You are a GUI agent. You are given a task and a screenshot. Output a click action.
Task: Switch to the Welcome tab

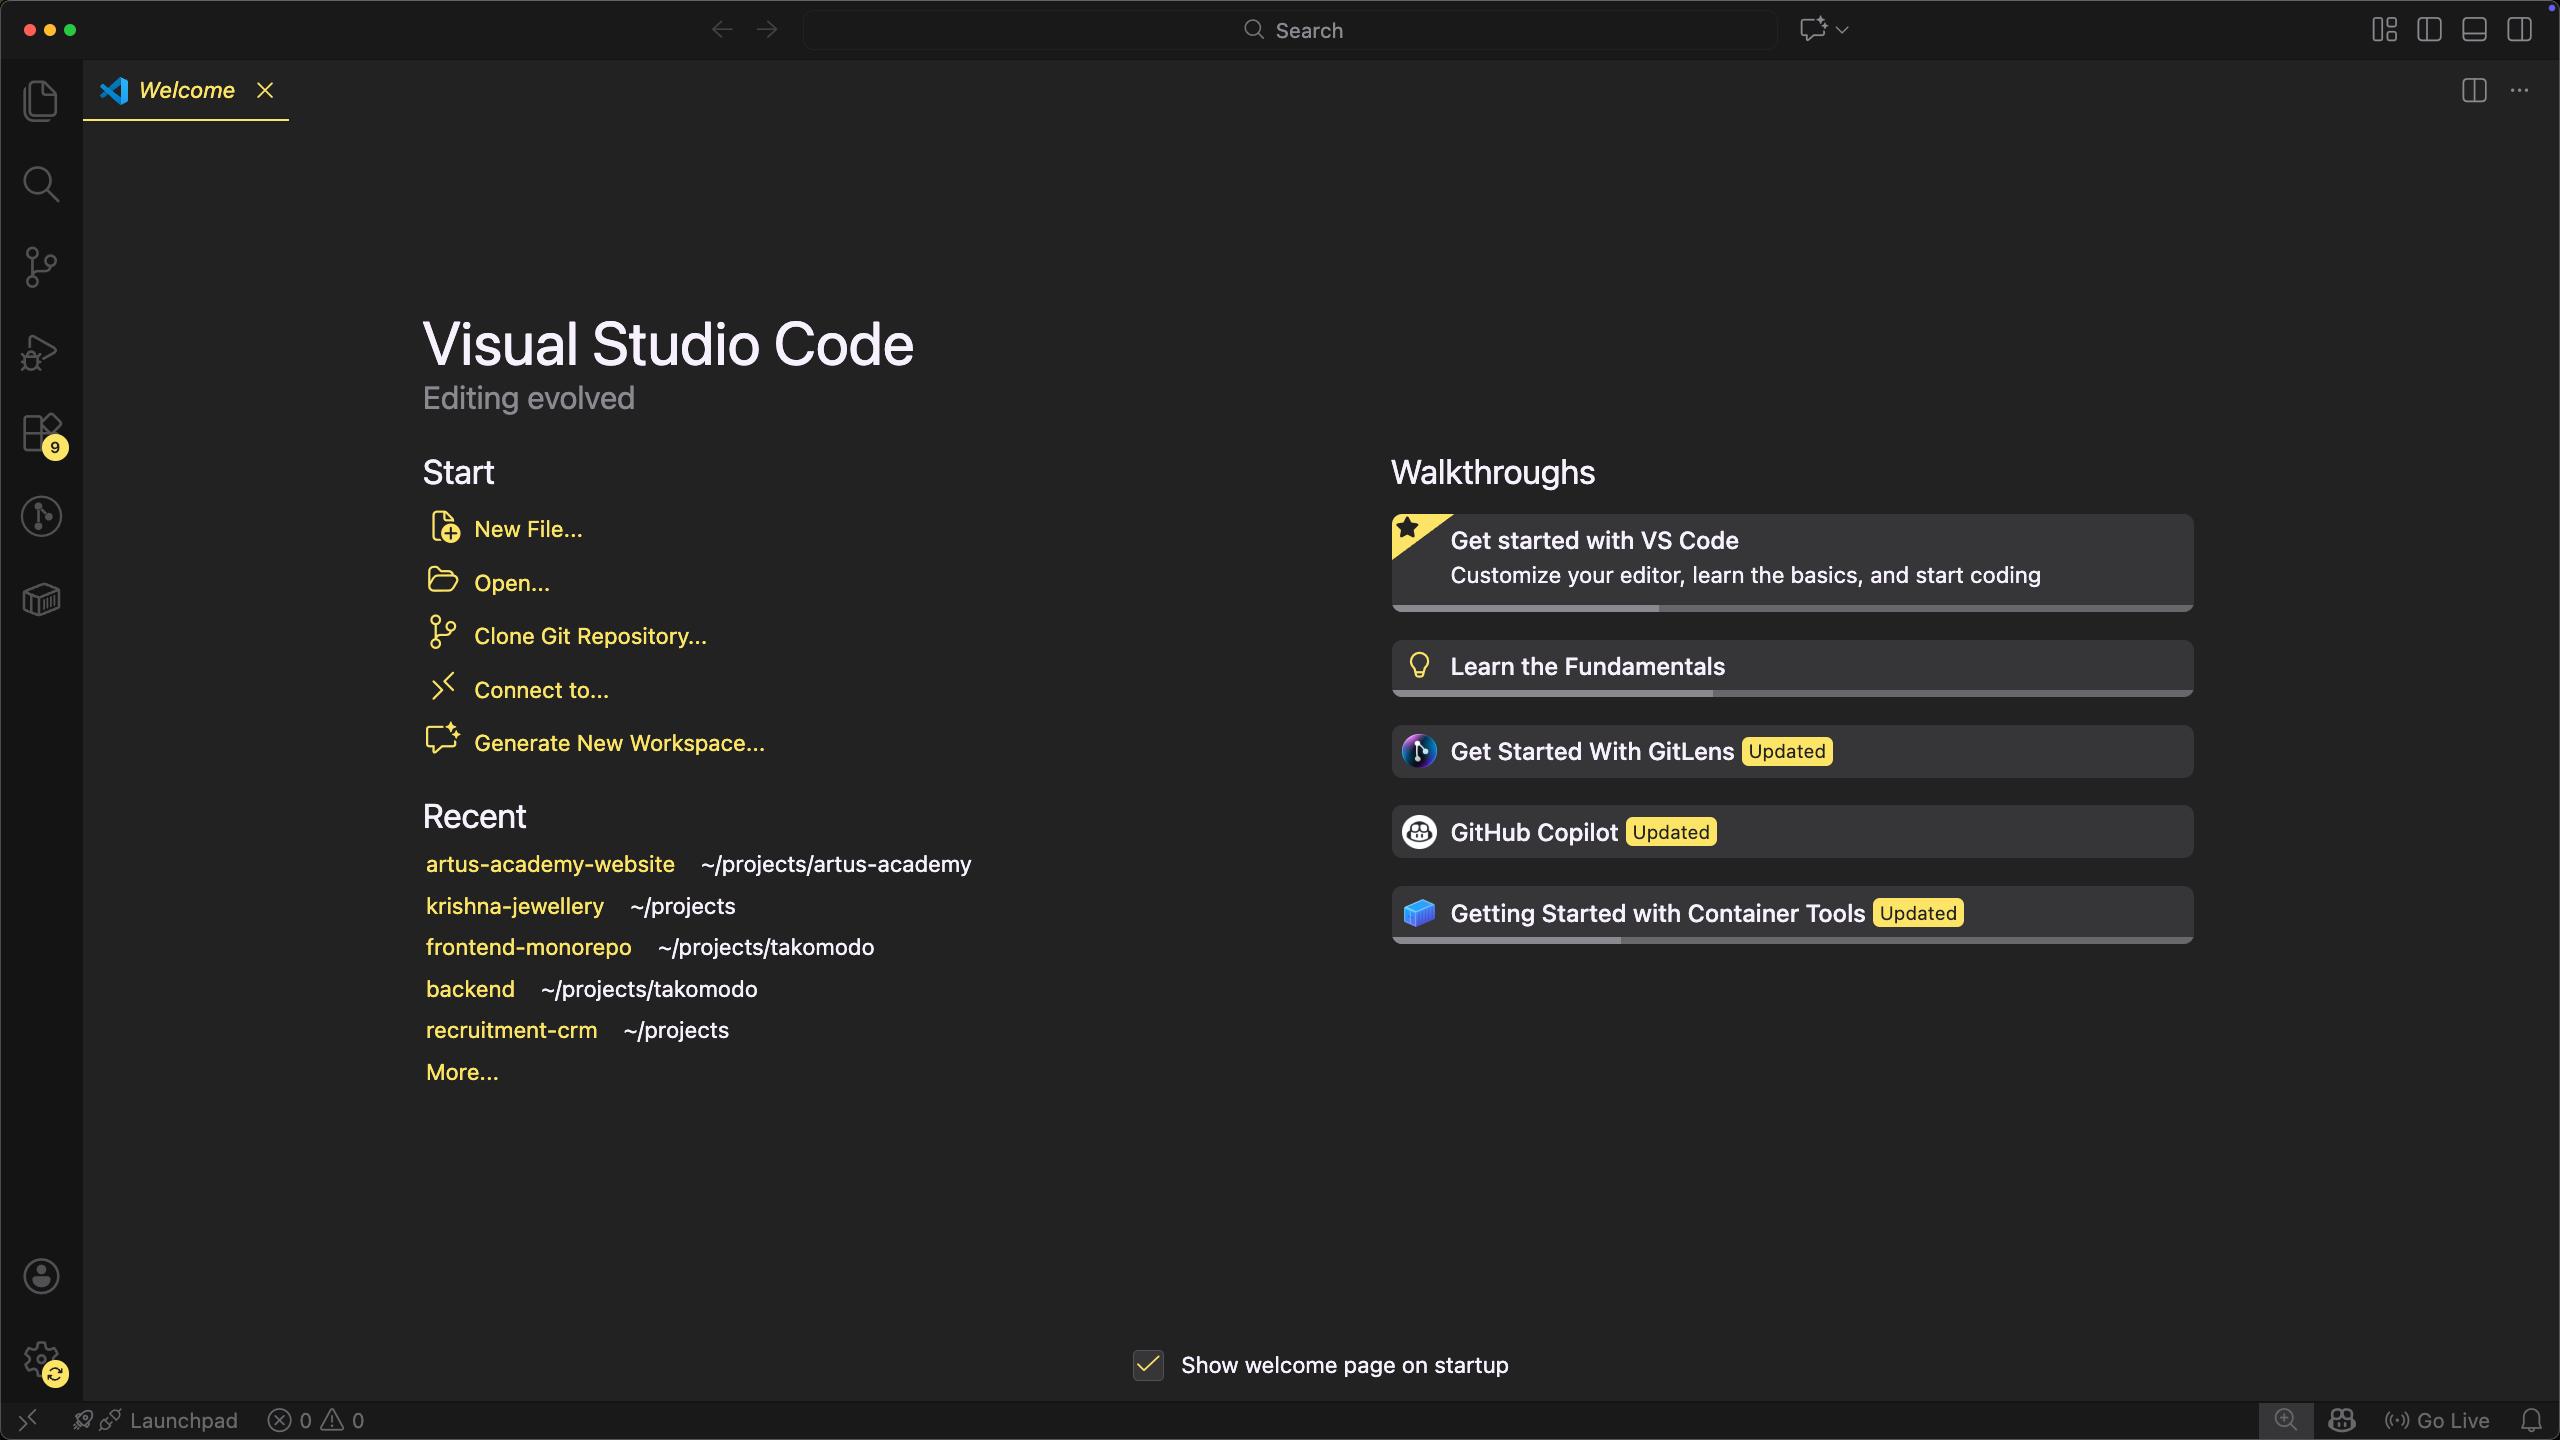[x=186, y=89]
